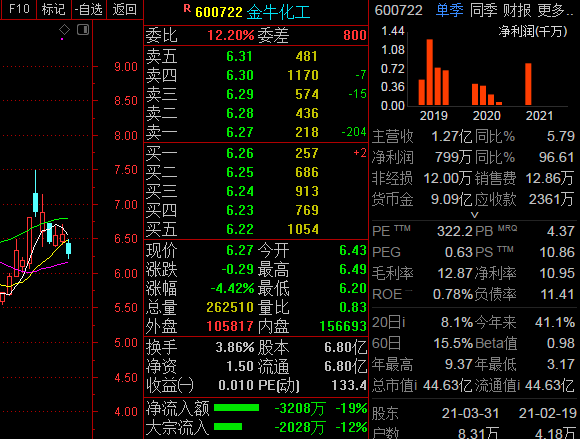Click 股东 date 21-03-31
The height and width of the screenshot is (439, 580).
[470, 413]
